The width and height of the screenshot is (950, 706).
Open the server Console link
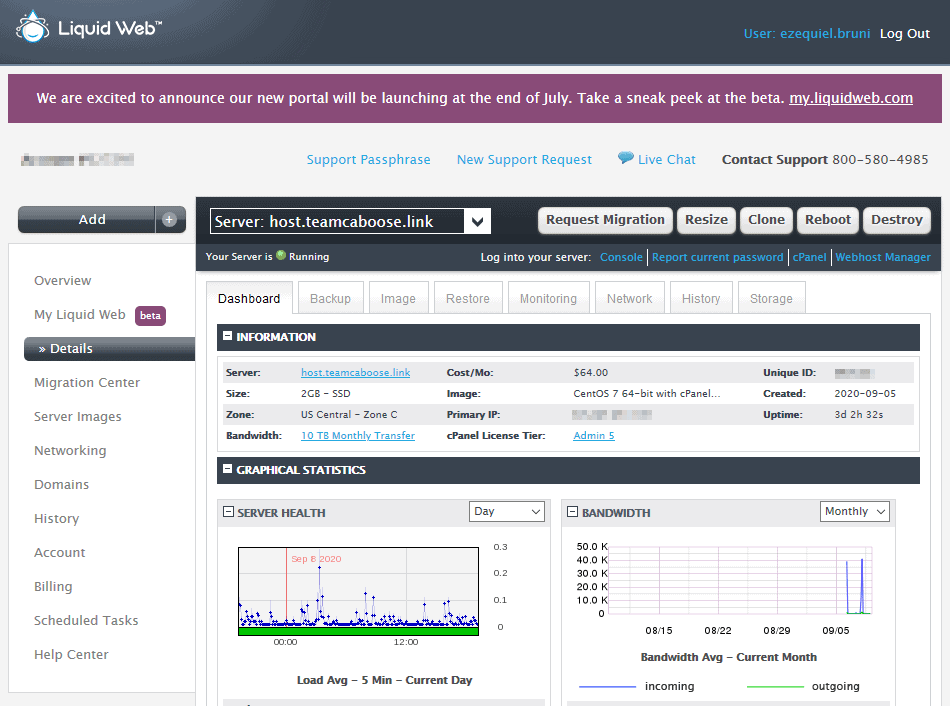621,257
